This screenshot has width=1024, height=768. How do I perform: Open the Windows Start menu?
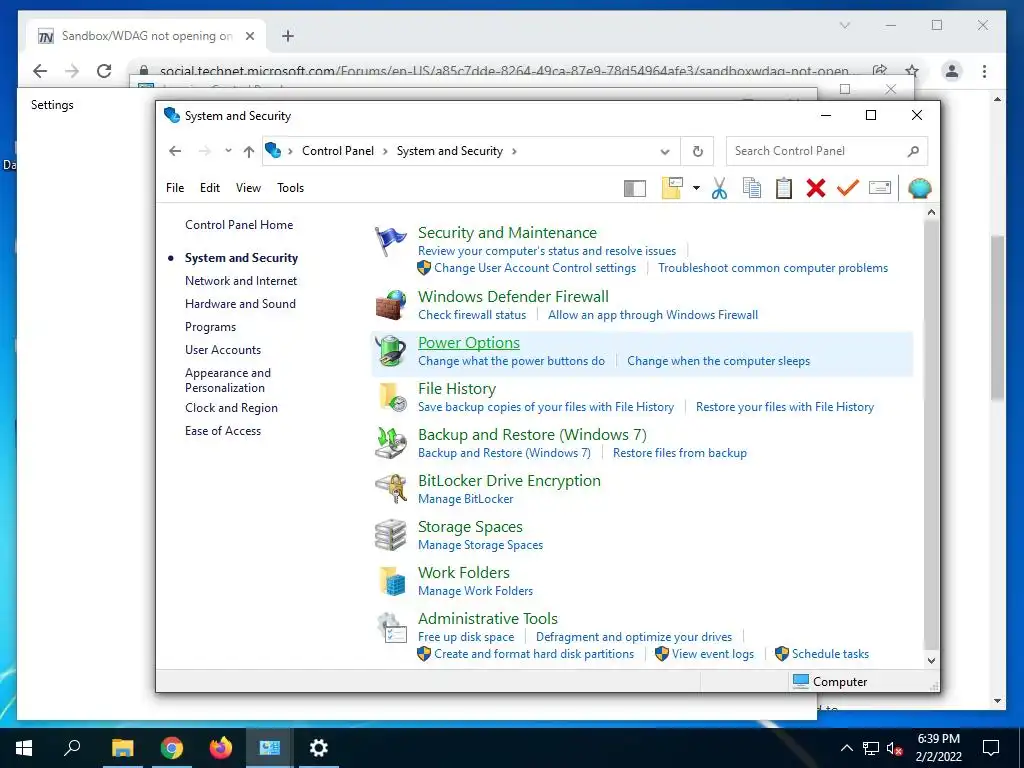tap(24, 748)
